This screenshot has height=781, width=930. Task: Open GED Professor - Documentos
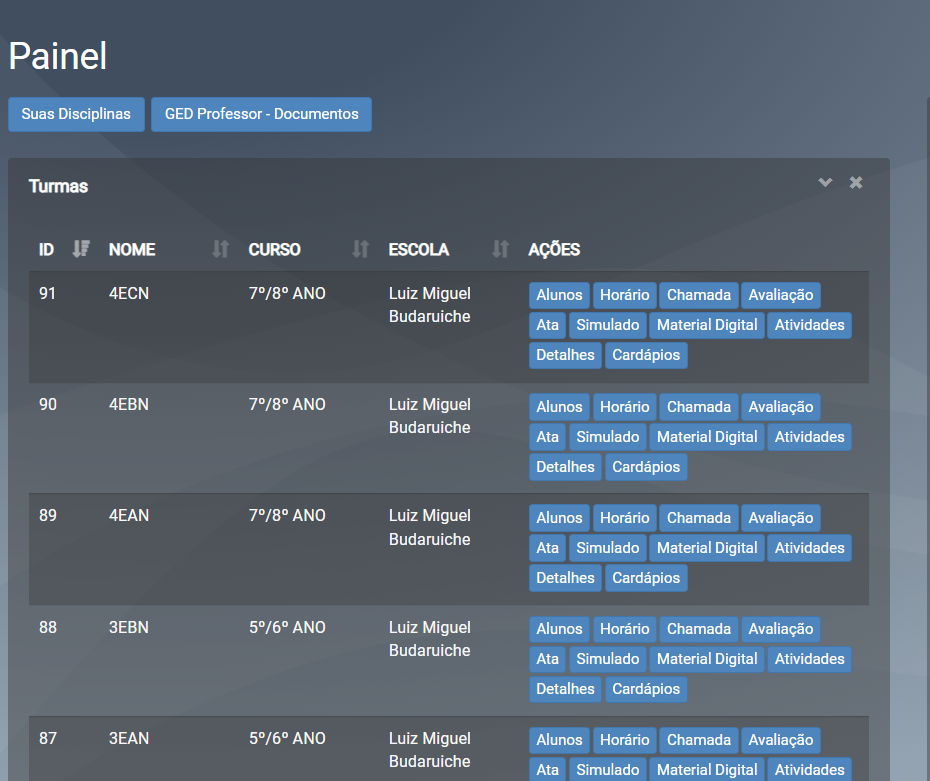[261, 114]
